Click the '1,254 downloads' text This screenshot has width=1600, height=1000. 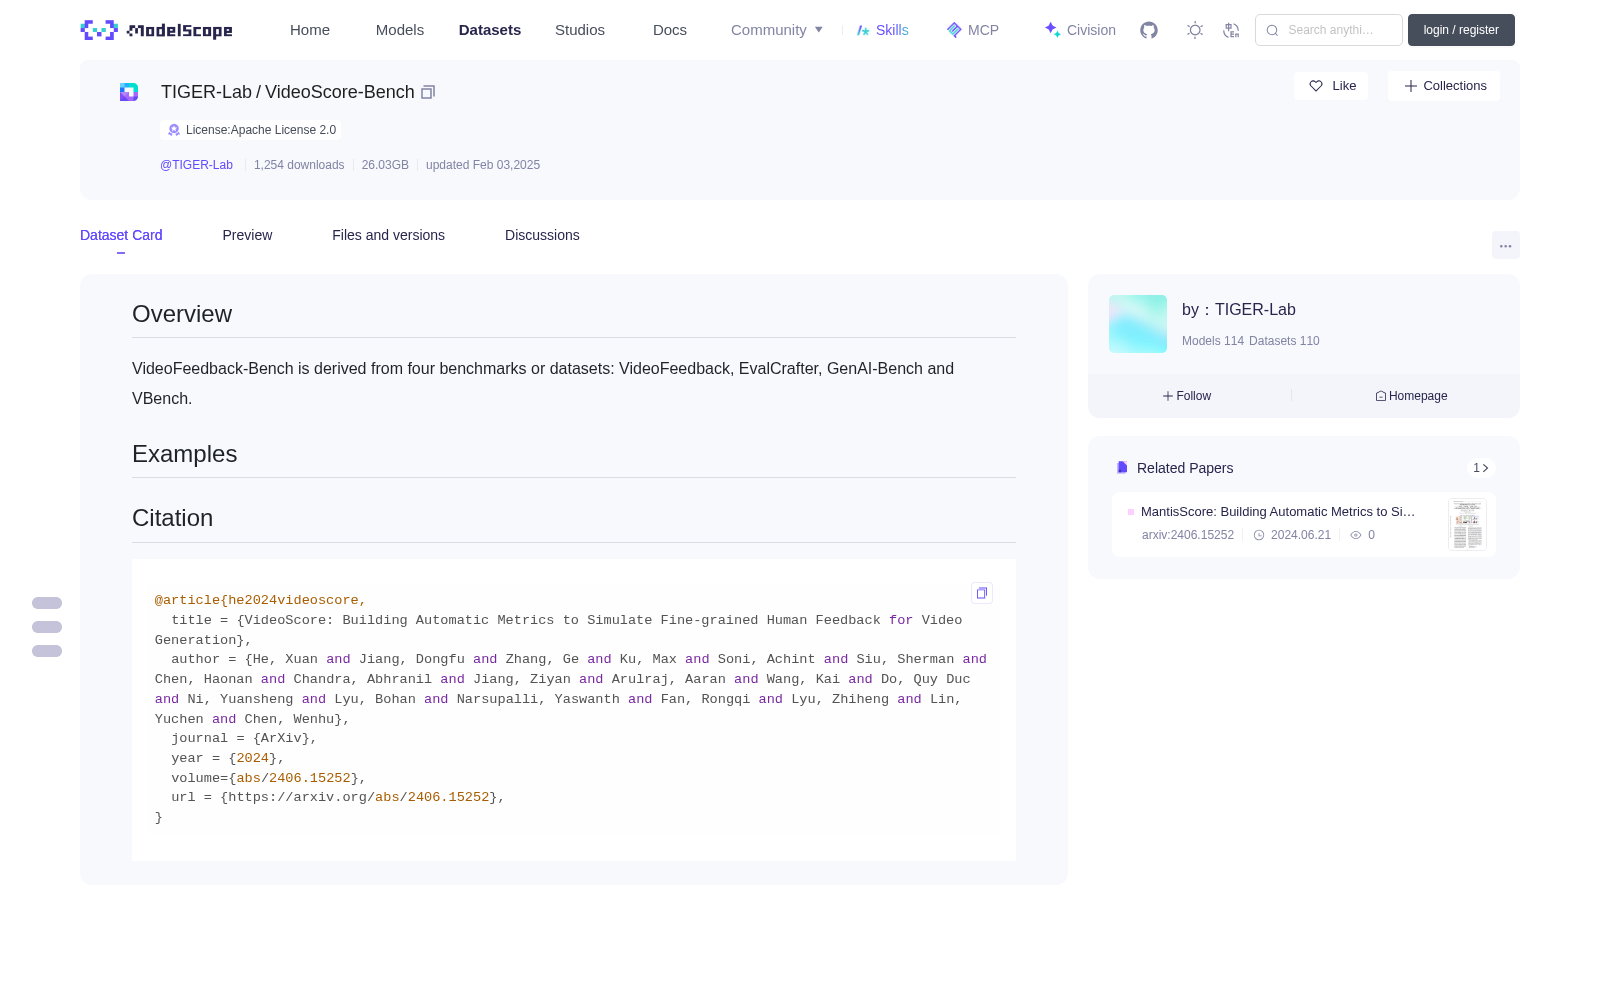pos(299,165)
